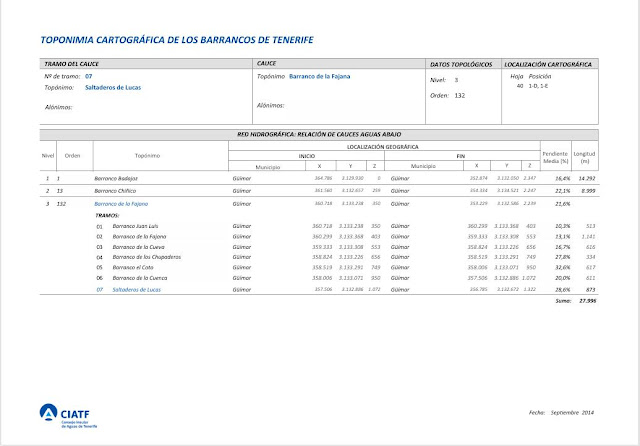640x446 pixels.
Task: Click pendiente '10,3%' in Barranco Juan Luis row
Action: point(562,226)
